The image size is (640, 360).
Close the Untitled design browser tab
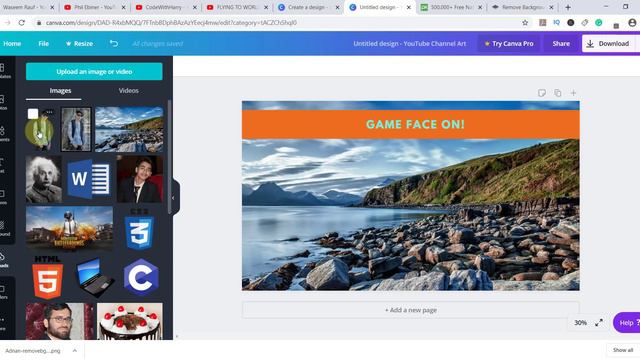click(409, 7)
